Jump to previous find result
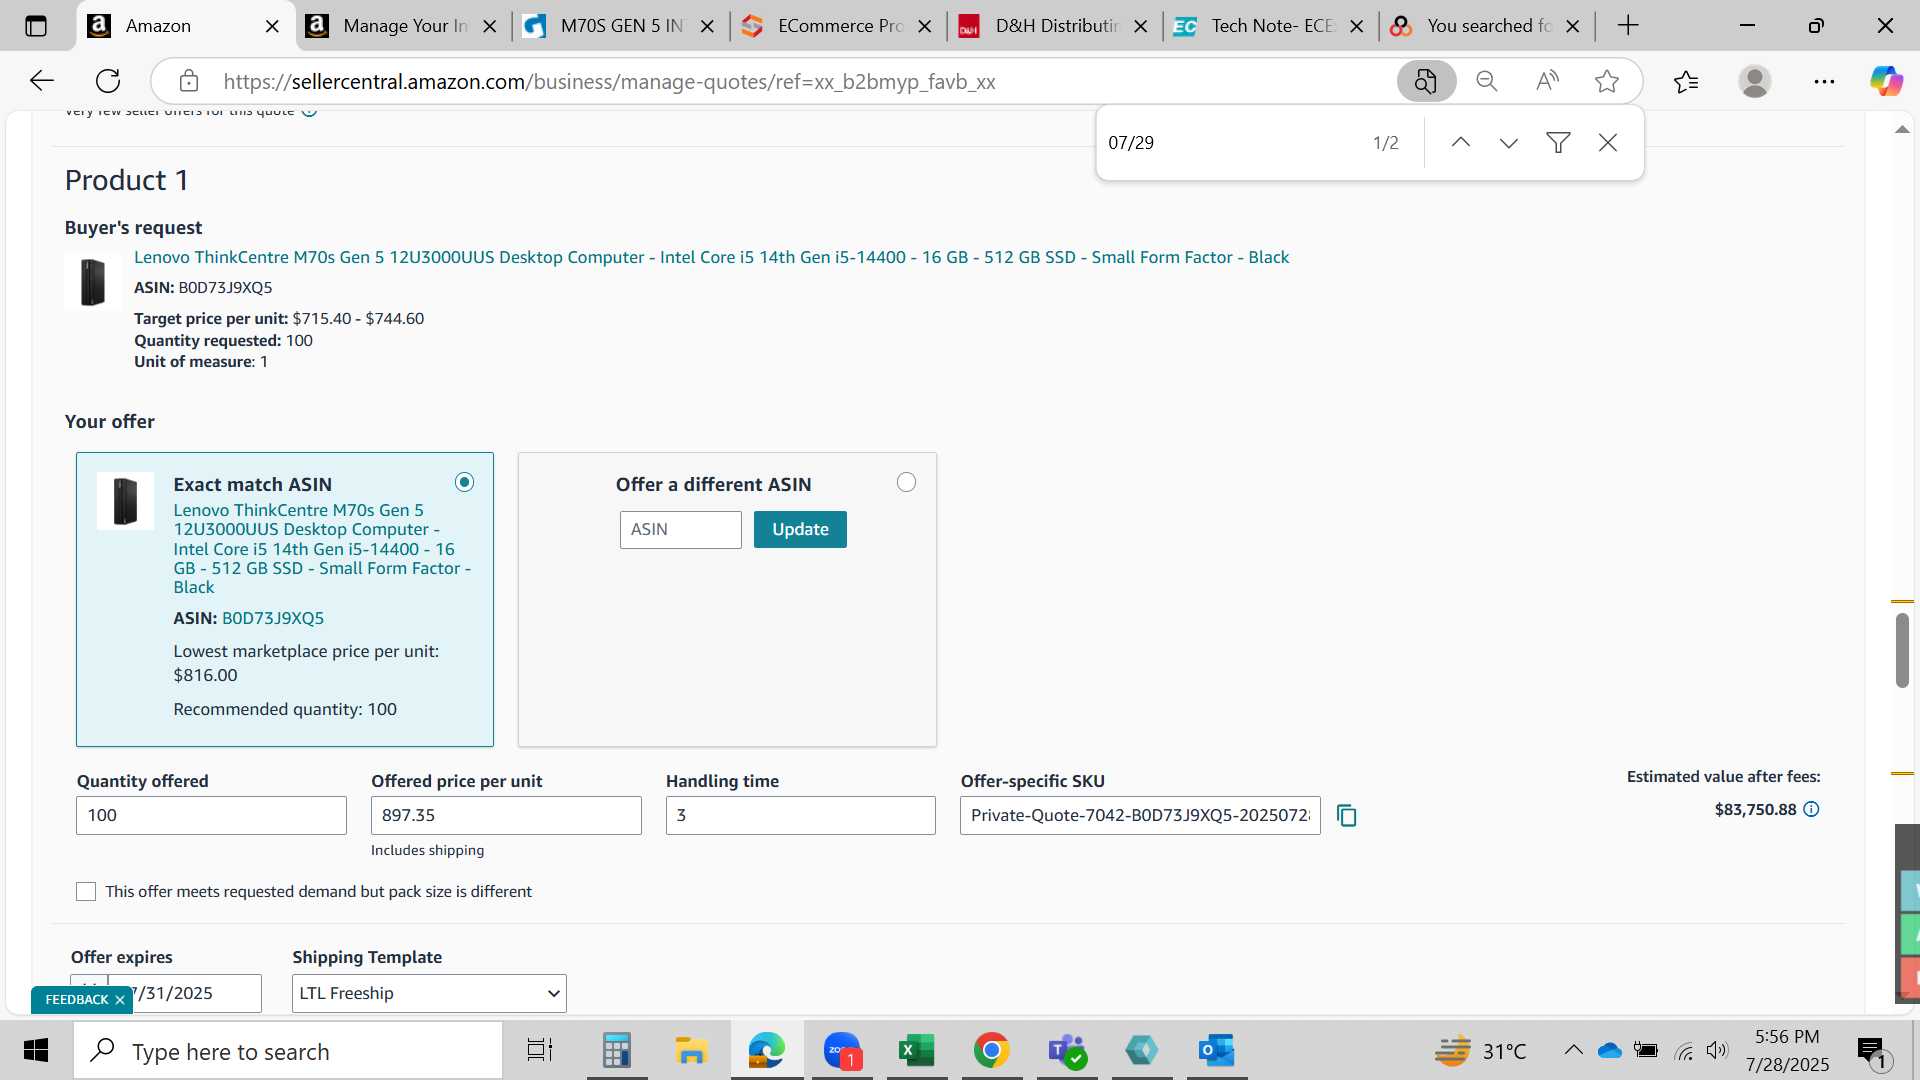1920x1080 pixels. [1461, 143]
